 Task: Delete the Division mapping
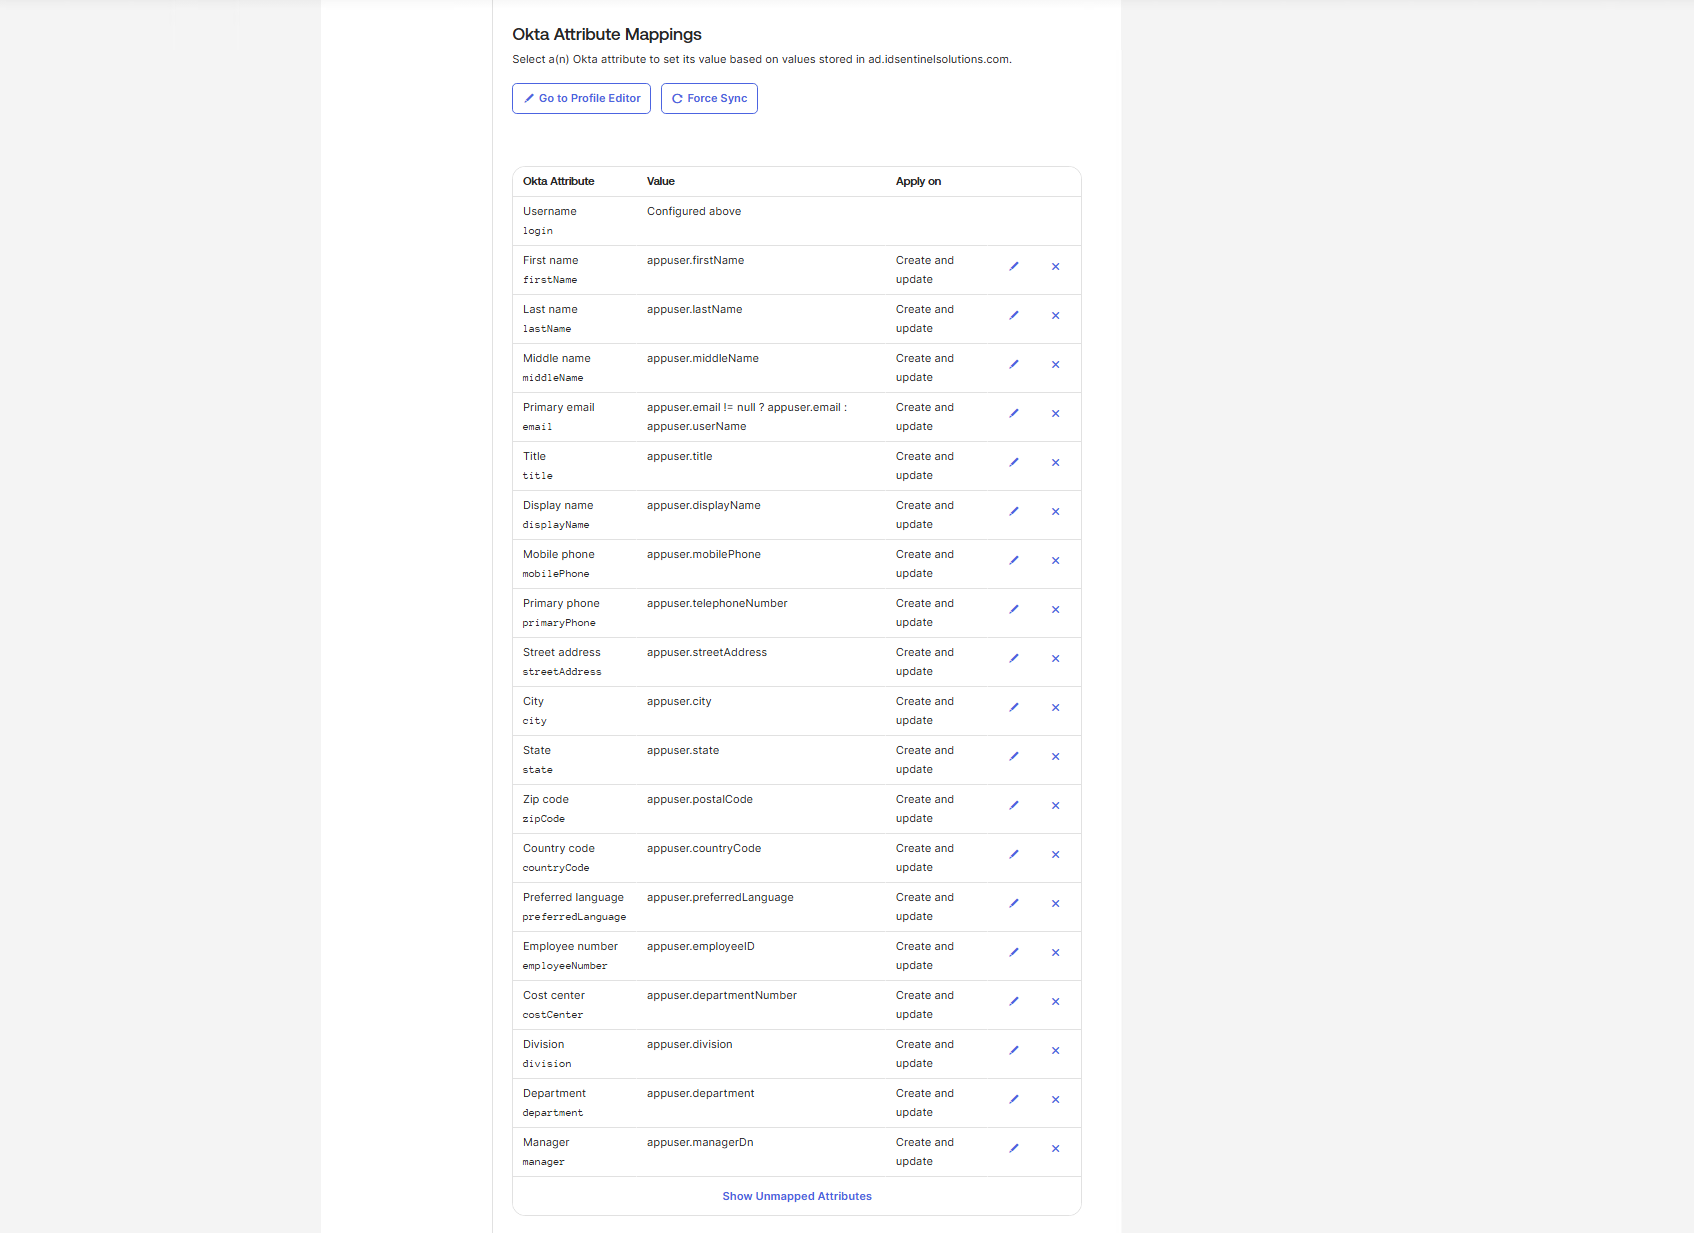tap(1055, 1050)
